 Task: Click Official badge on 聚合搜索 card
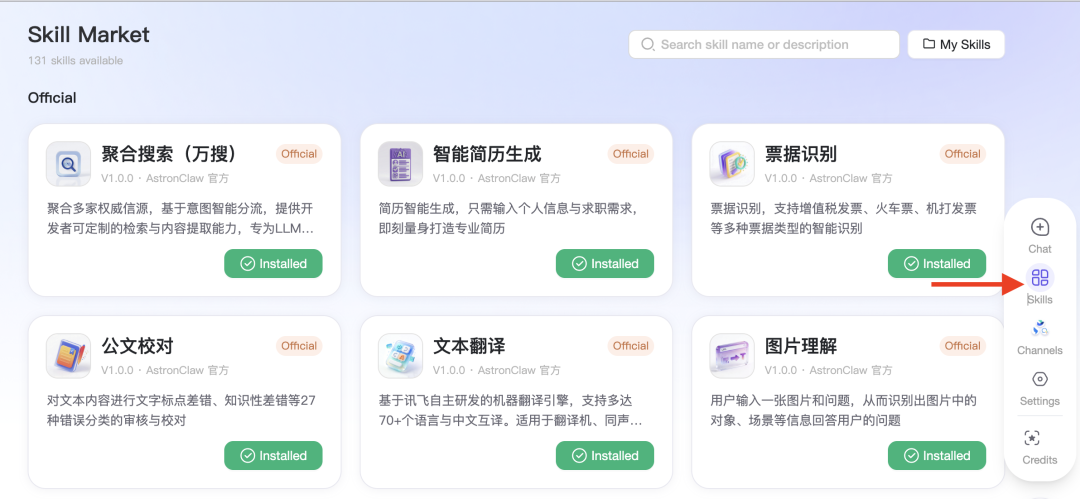point(299,154)
